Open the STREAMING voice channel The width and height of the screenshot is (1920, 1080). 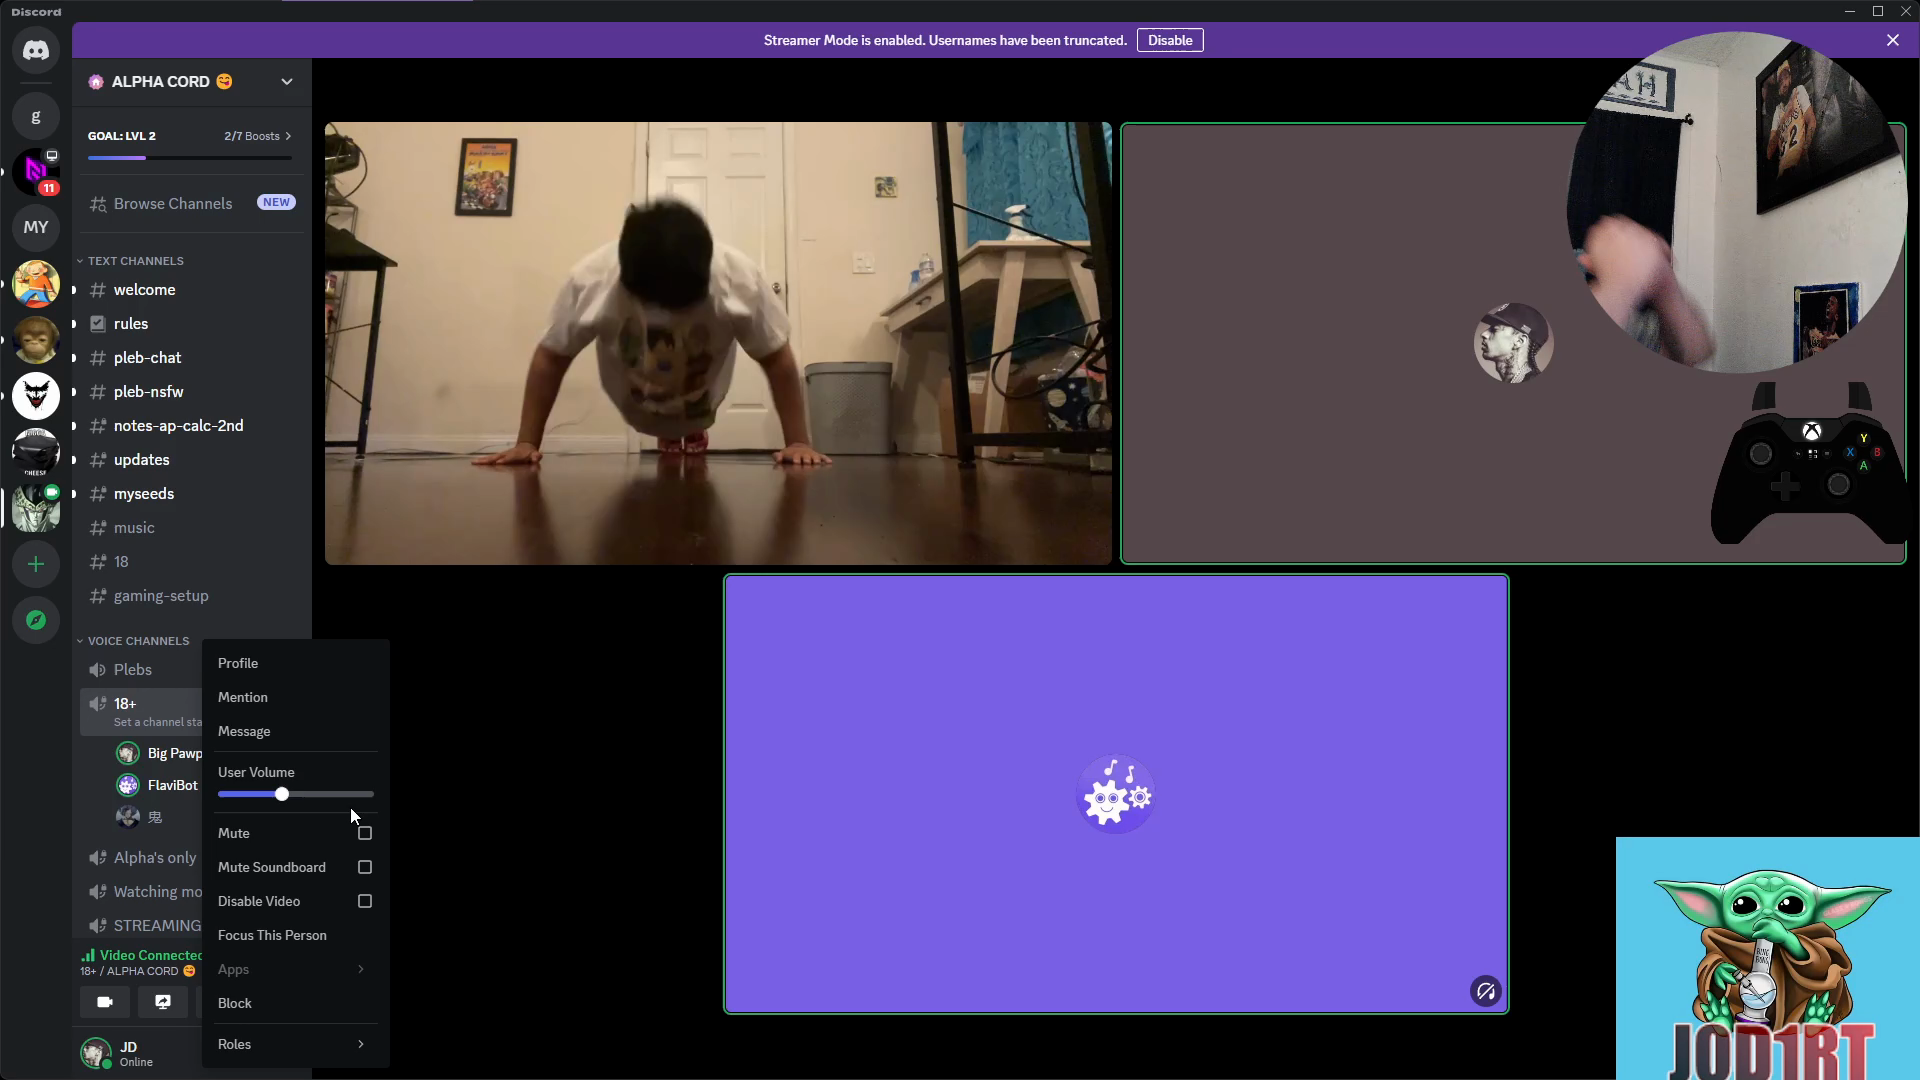pos(142,926)
